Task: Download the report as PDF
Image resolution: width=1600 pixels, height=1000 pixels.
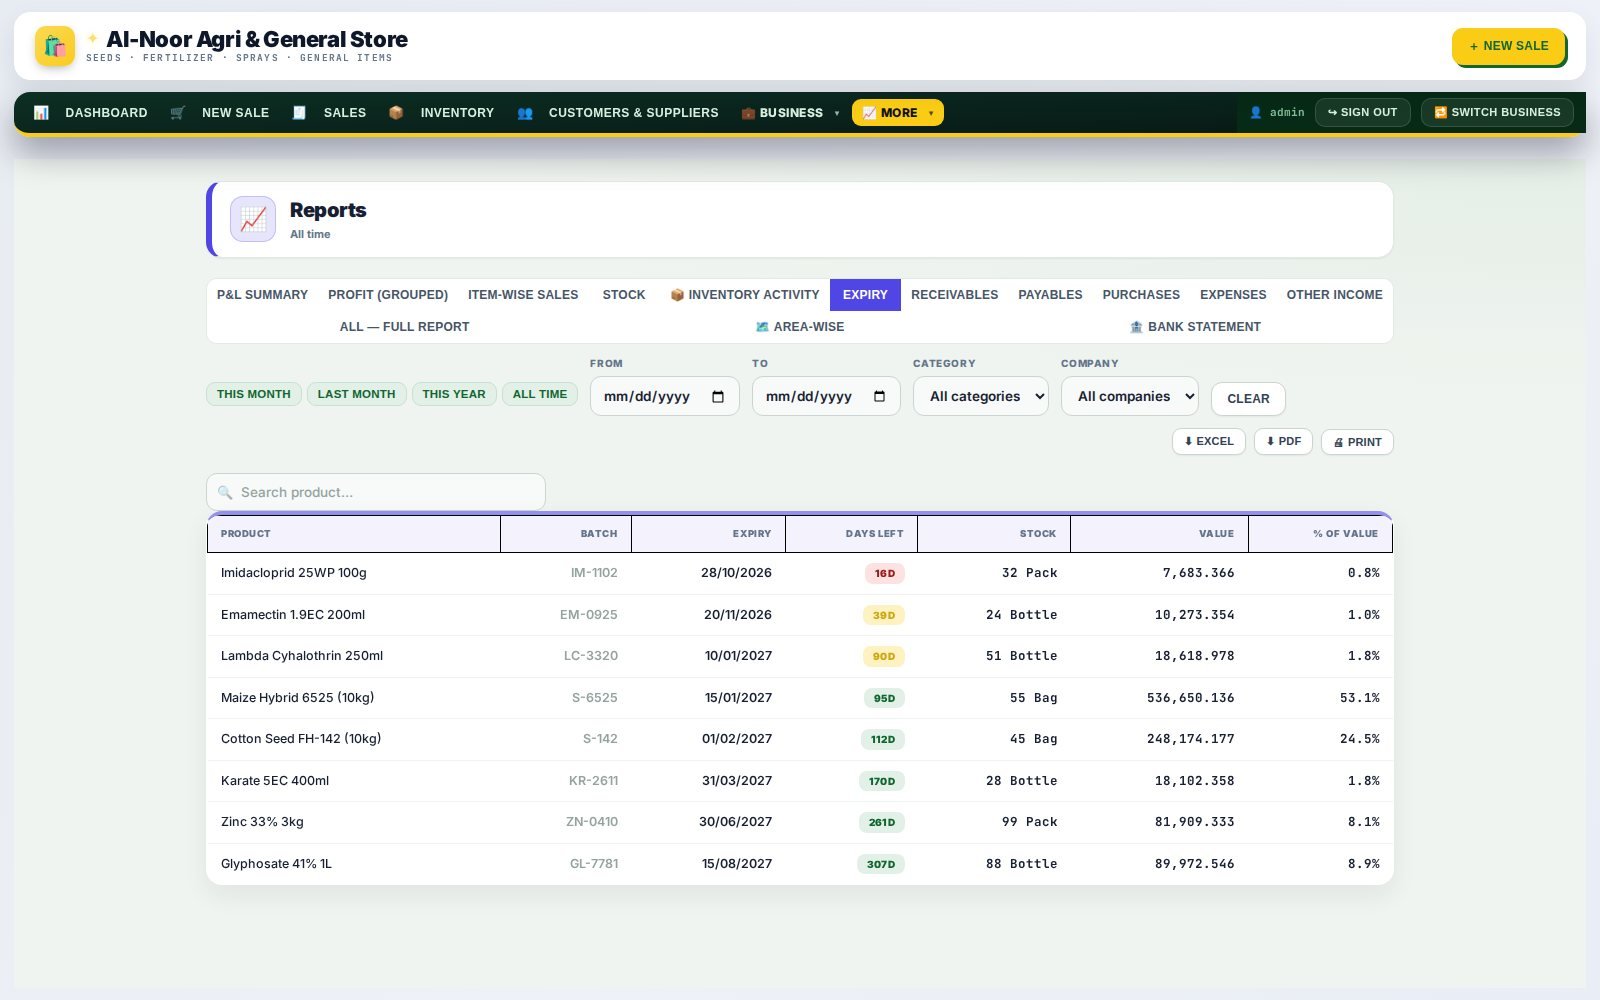Action: [1283, 441]
